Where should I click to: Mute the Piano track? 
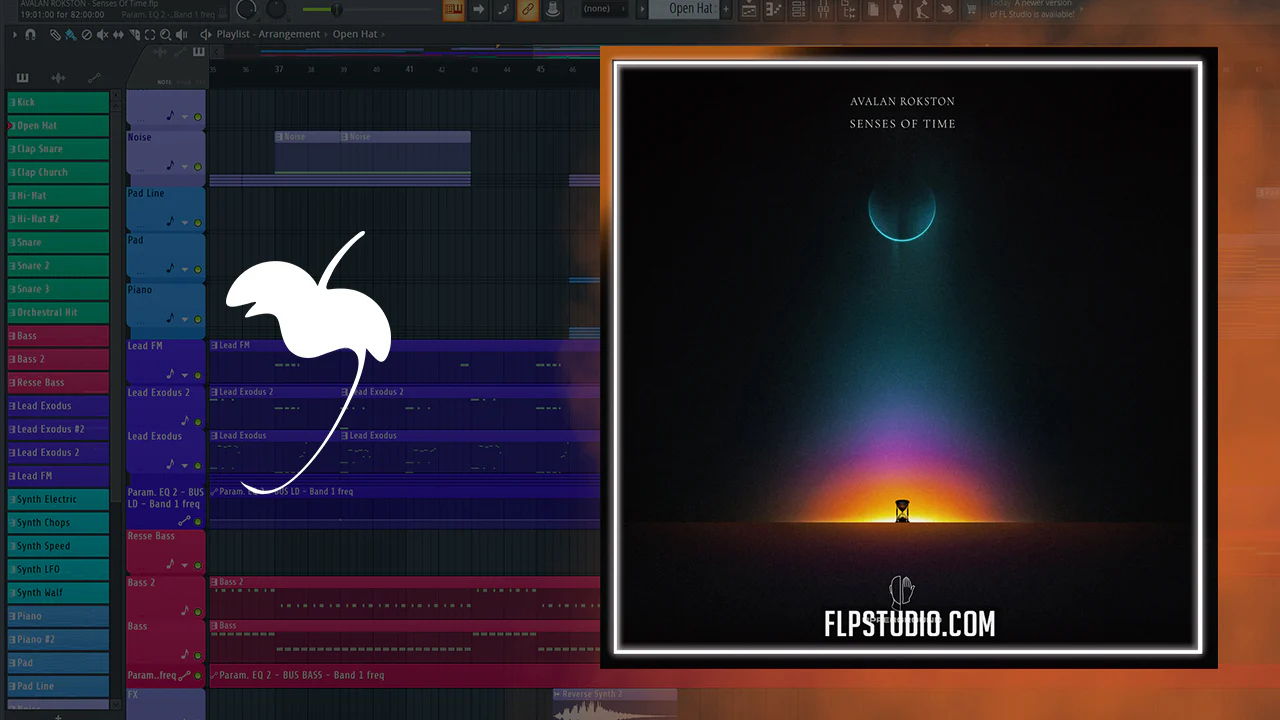pyautogui.click(x=198, y=319)
